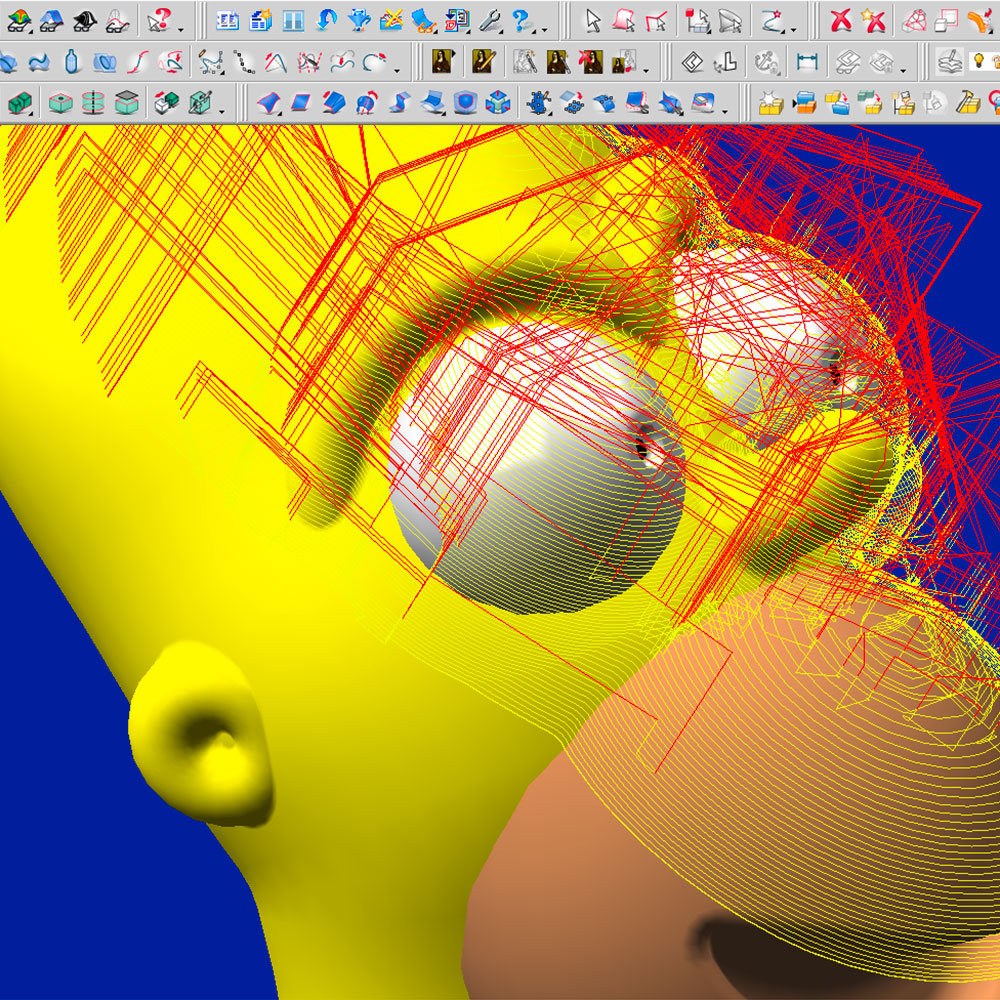Select the spline with pencil and control points tool
This screenshot has width=1000, height=1000.
pyautogui.click(x=210, y=62)
